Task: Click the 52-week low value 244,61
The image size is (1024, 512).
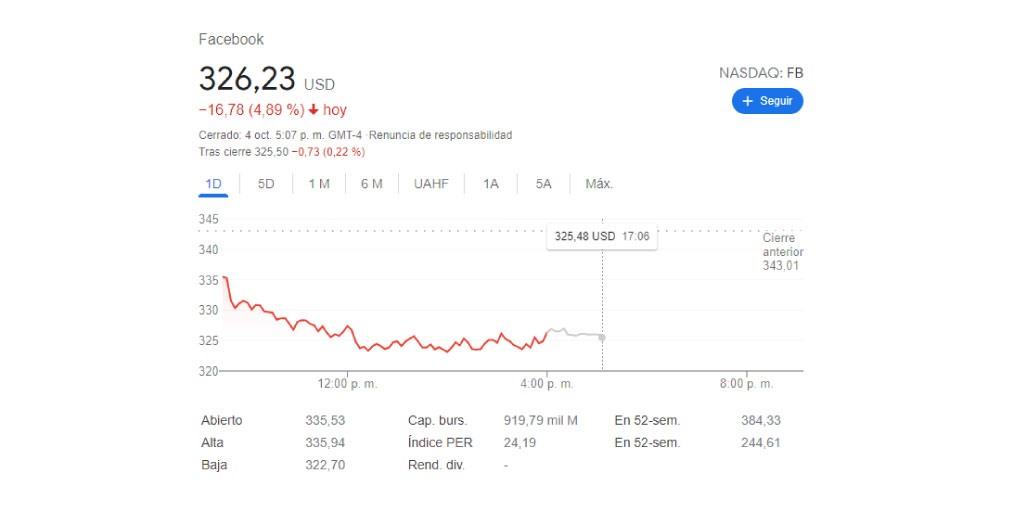Action: tap(761, 443)
